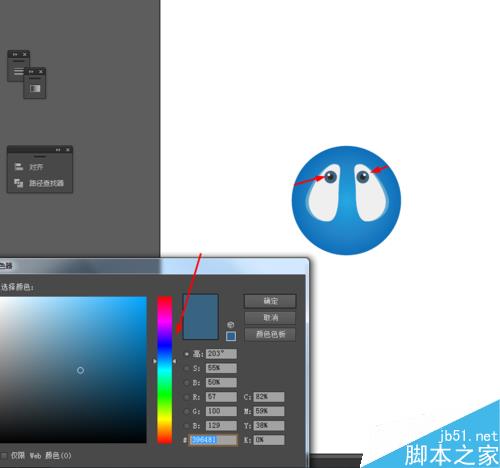Open Color Swatches with 颜色色板 button
Image resolution: width=500 pixels, height=468 pixels.
270,334
